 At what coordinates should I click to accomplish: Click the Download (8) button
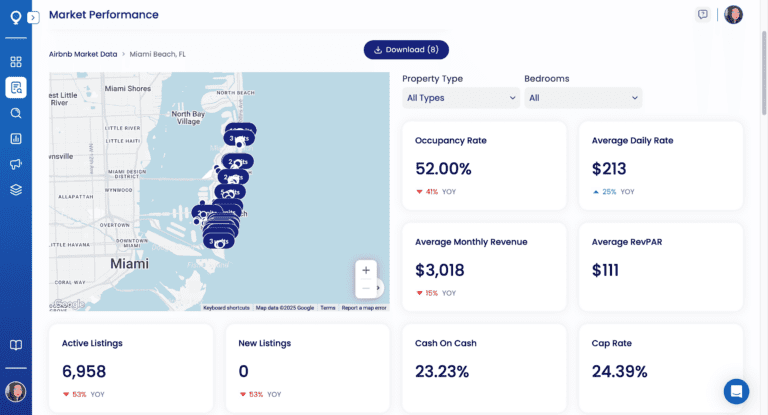(406, 49)
